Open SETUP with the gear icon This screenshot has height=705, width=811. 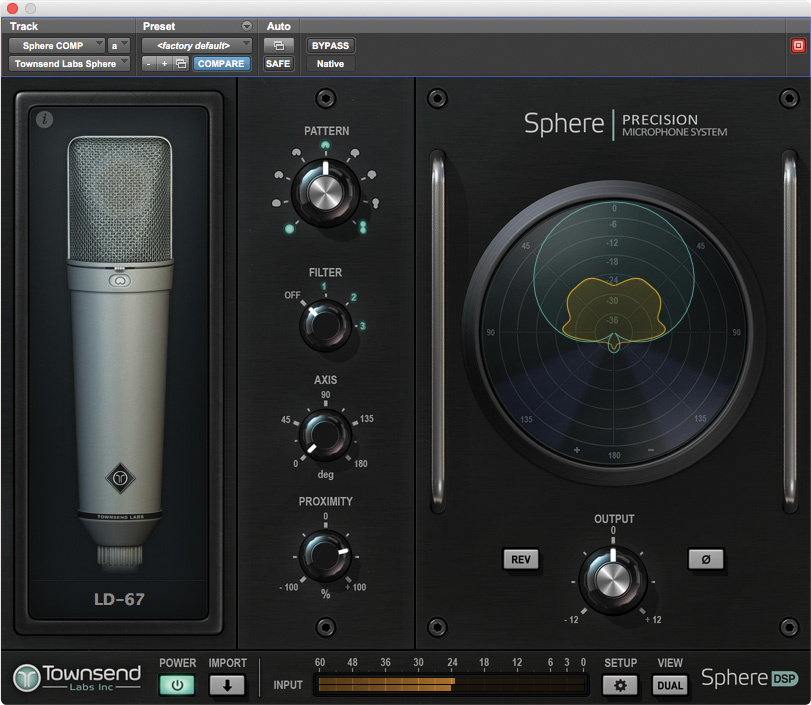point(620,685)
